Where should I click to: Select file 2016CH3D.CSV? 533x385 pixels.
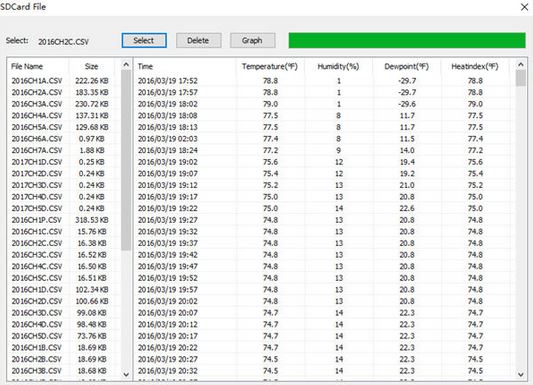[x=37, y=313]
